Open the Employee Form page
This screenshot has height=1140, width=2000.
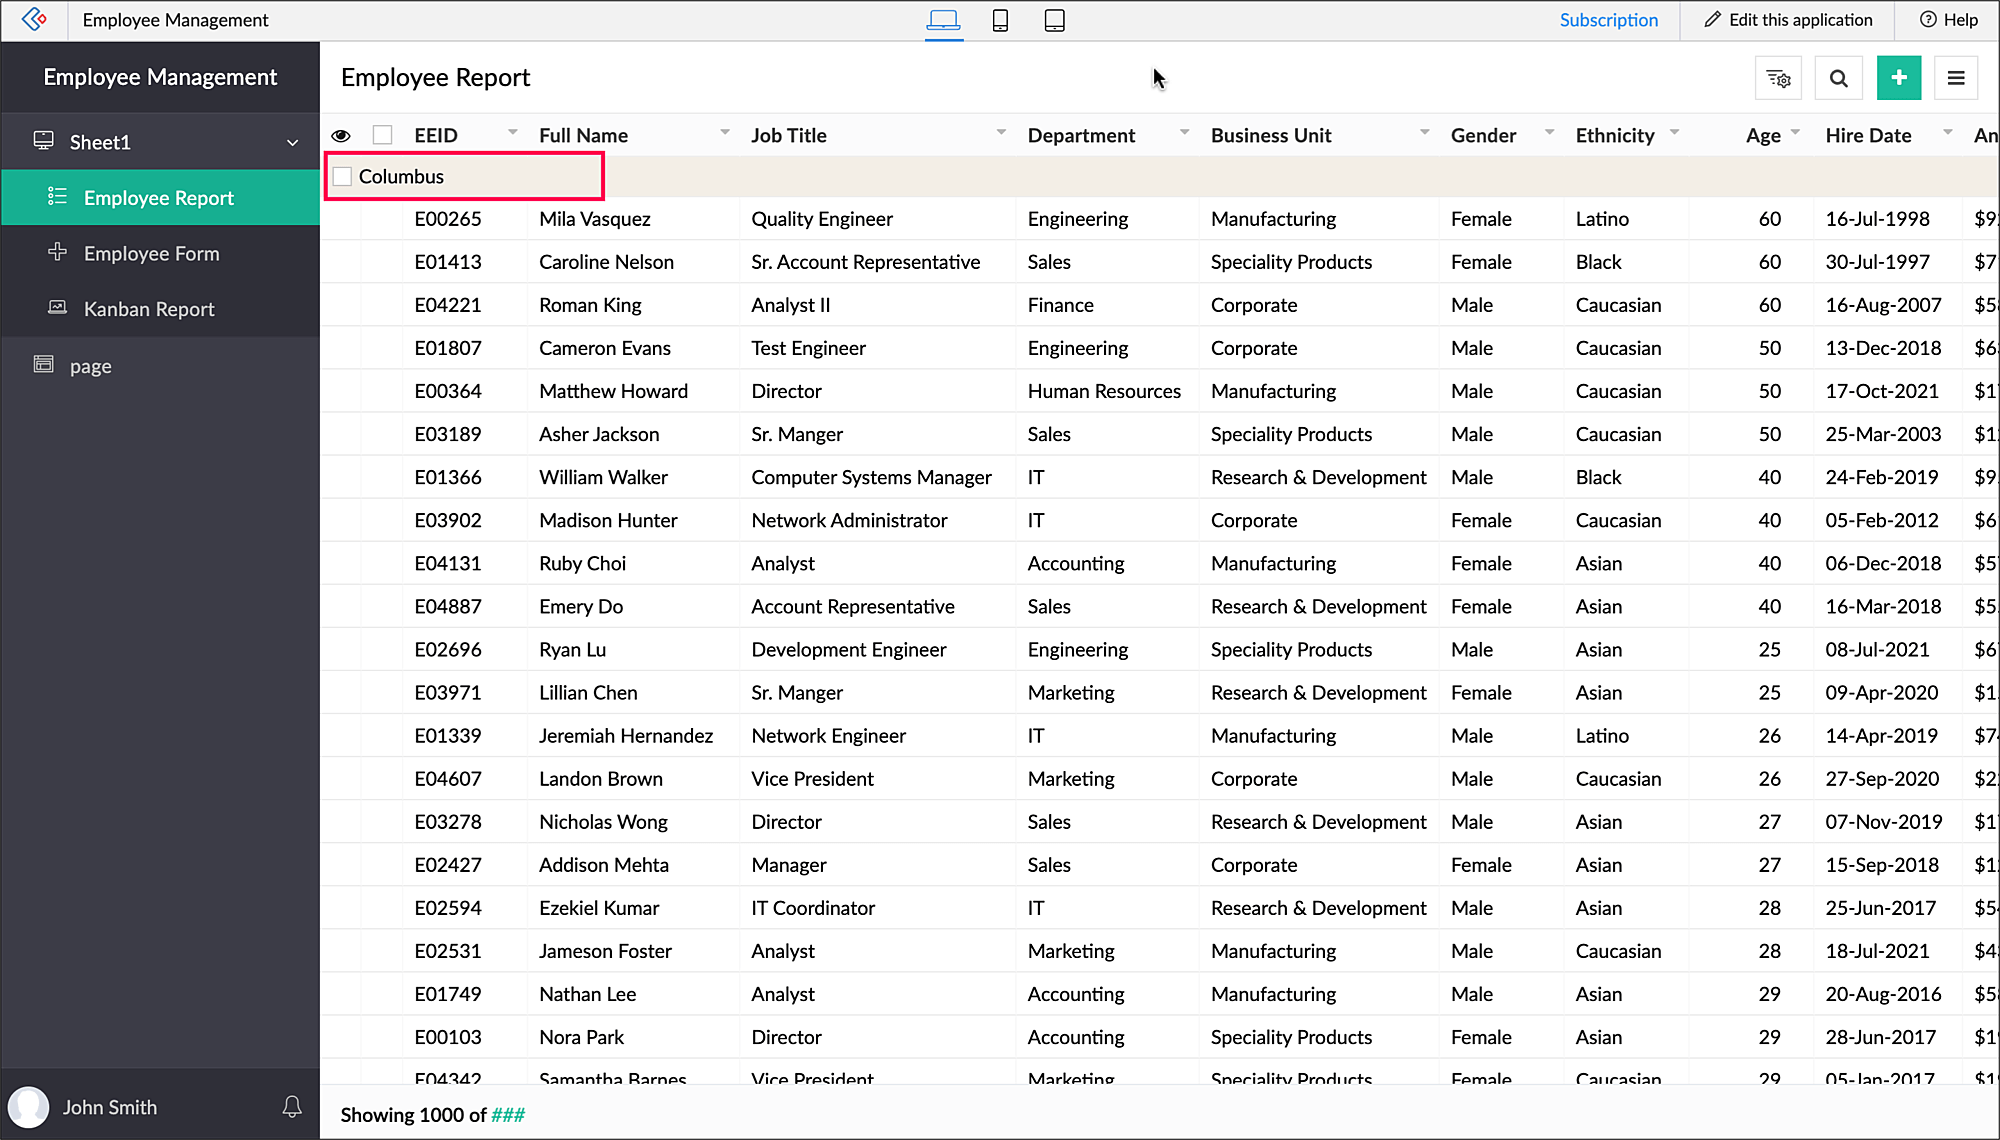pos(151,254)
